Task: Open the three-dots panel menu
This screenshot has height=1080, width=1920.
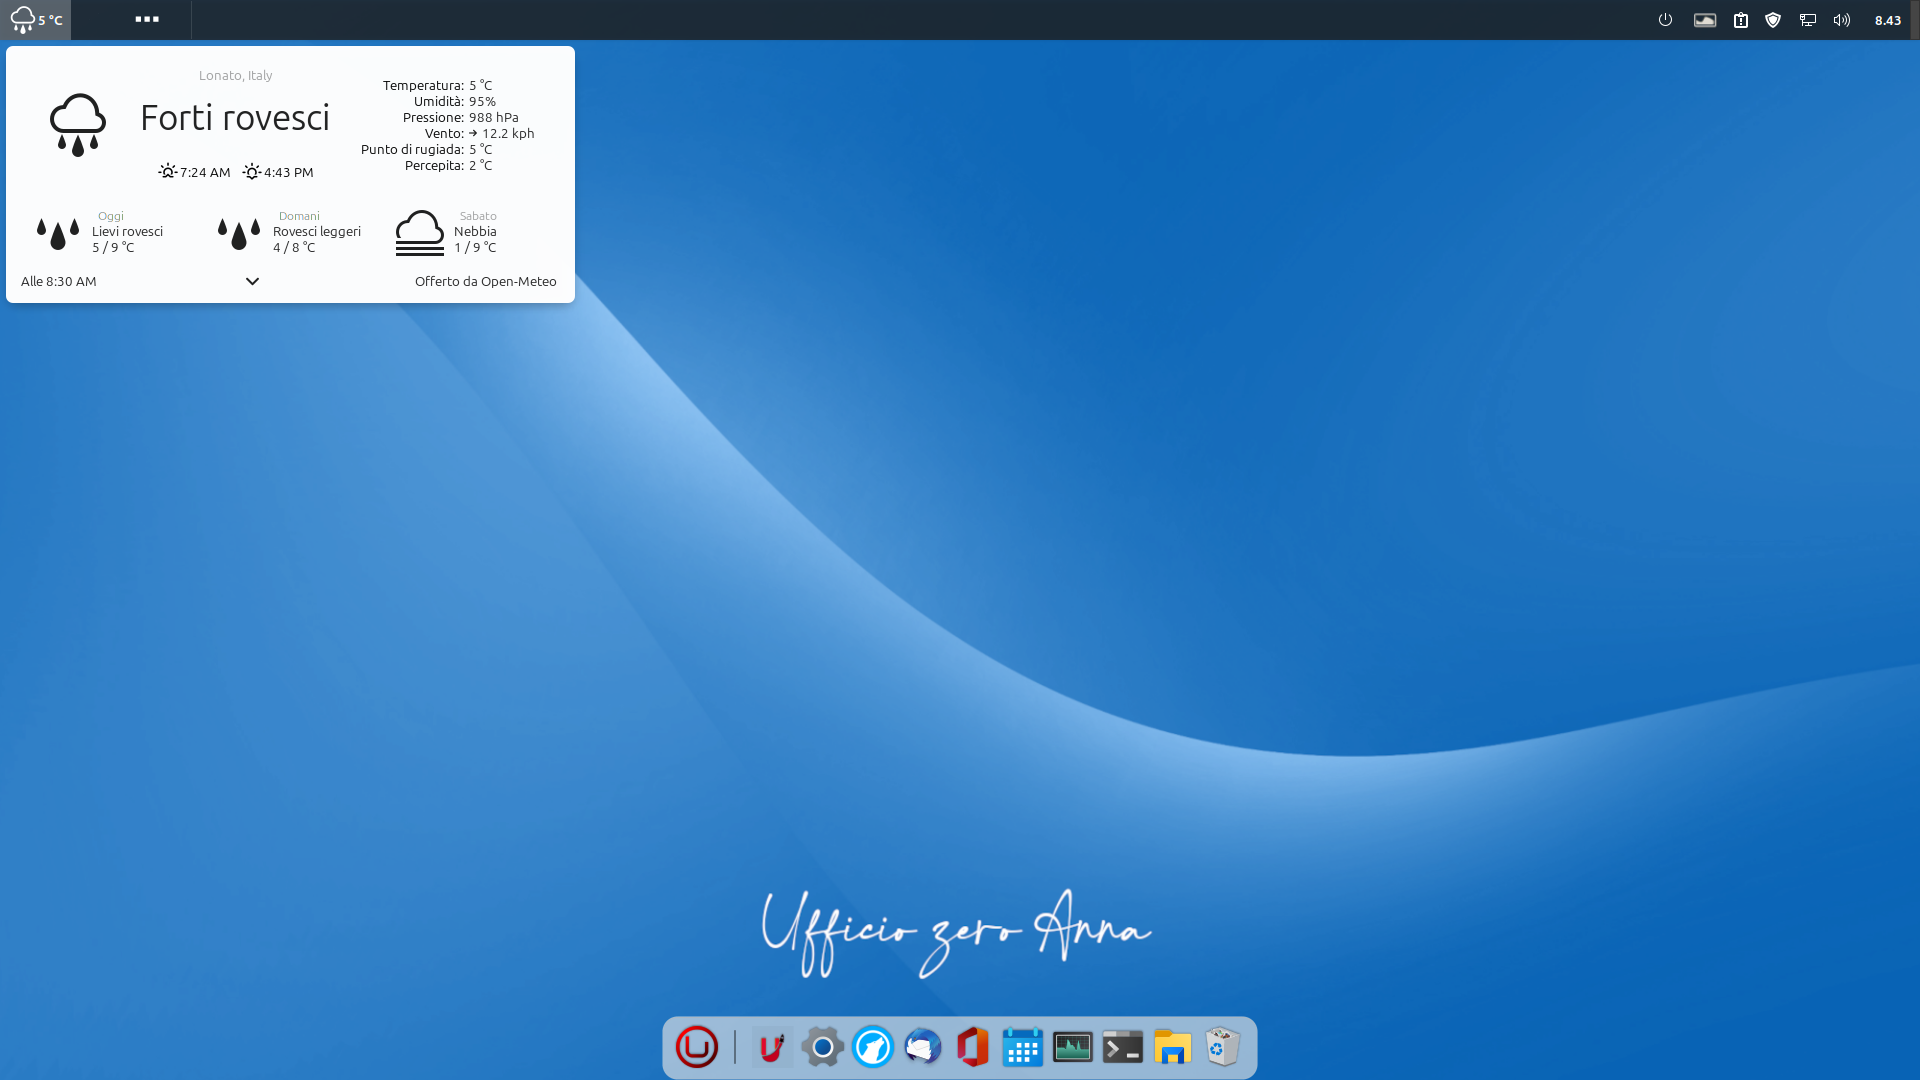Action: 147,19
